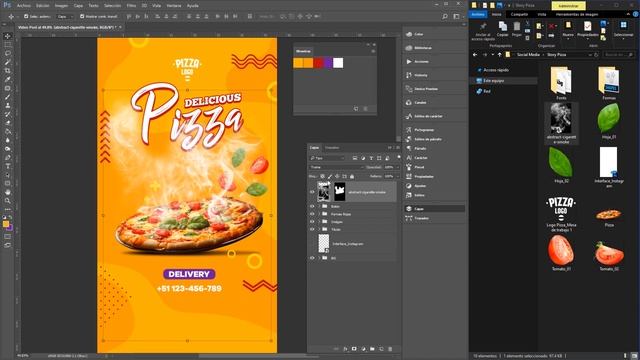640x360 pixels.
Task: Click Propiedades in the Explorer ribbon
Action: 587,29
